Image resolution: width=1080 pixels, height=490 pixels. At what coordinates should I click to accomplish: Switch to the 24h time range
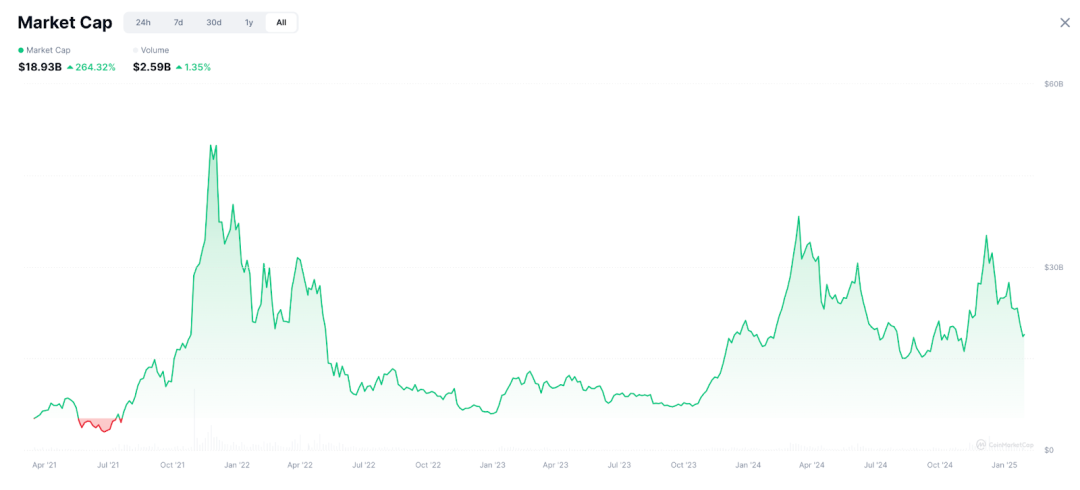pos(143,22)
